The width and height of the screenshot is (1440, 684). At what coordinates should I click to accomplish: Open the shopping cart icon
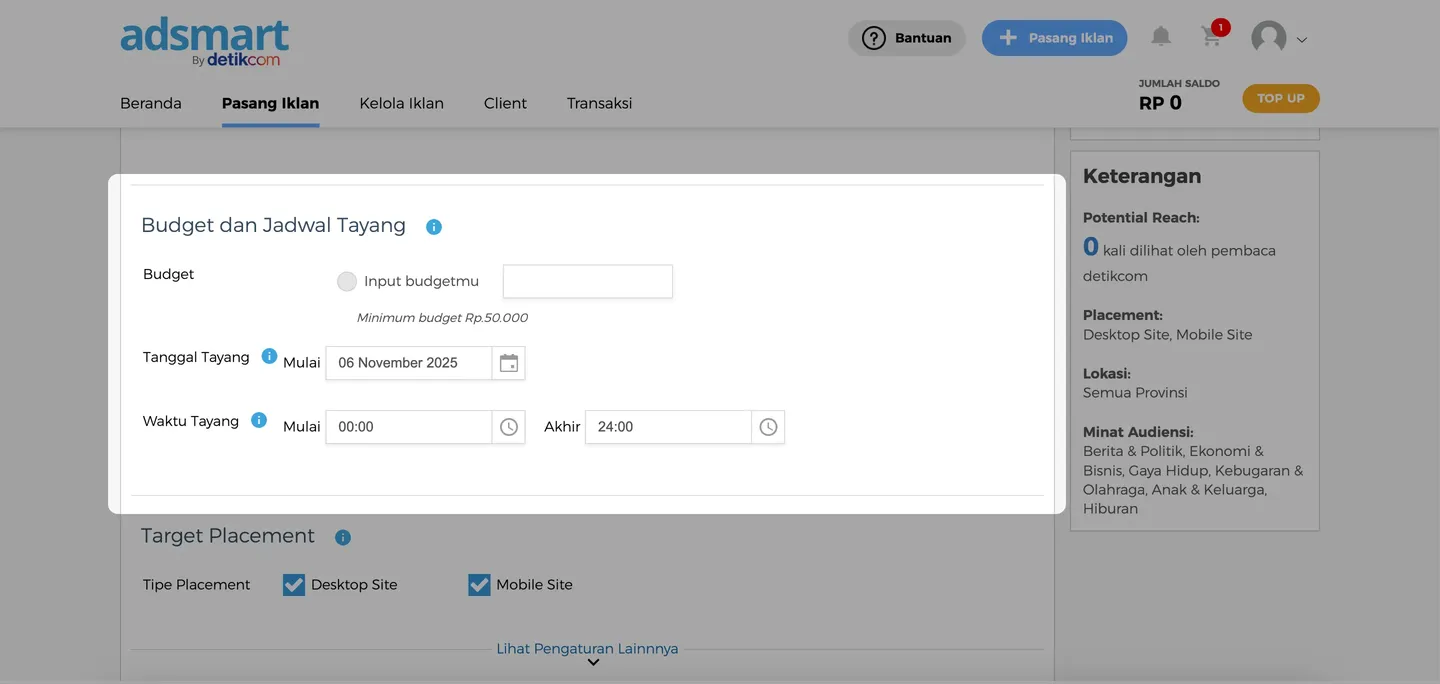1211,37
